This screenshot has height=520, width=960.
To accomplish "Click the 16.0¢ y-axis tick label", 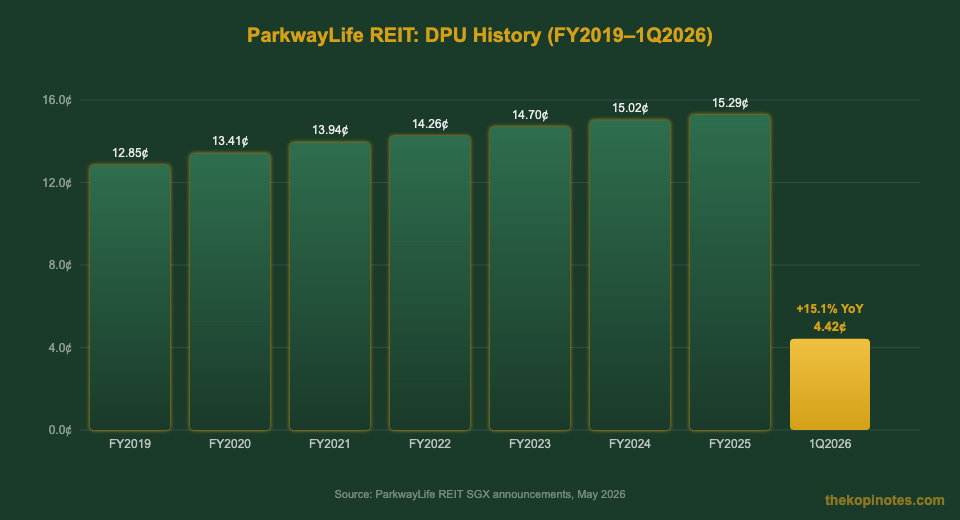I will (x=57, y=100).
